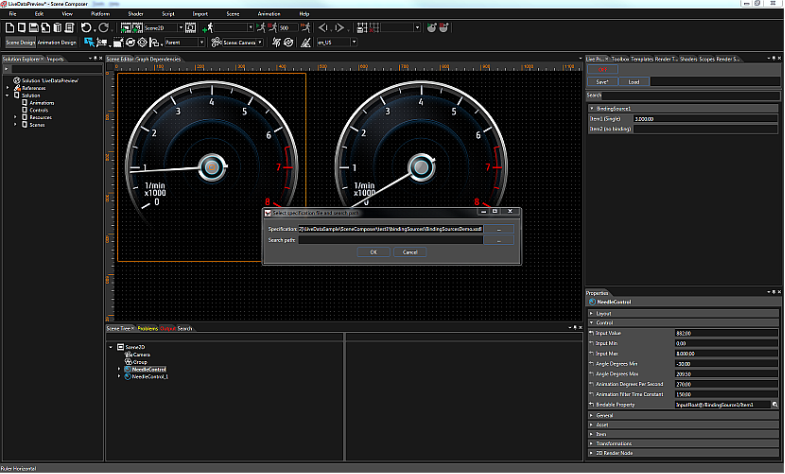Collapse the BindingSource1 group
This screenshot has width=785, height=474.
(592, 109)
